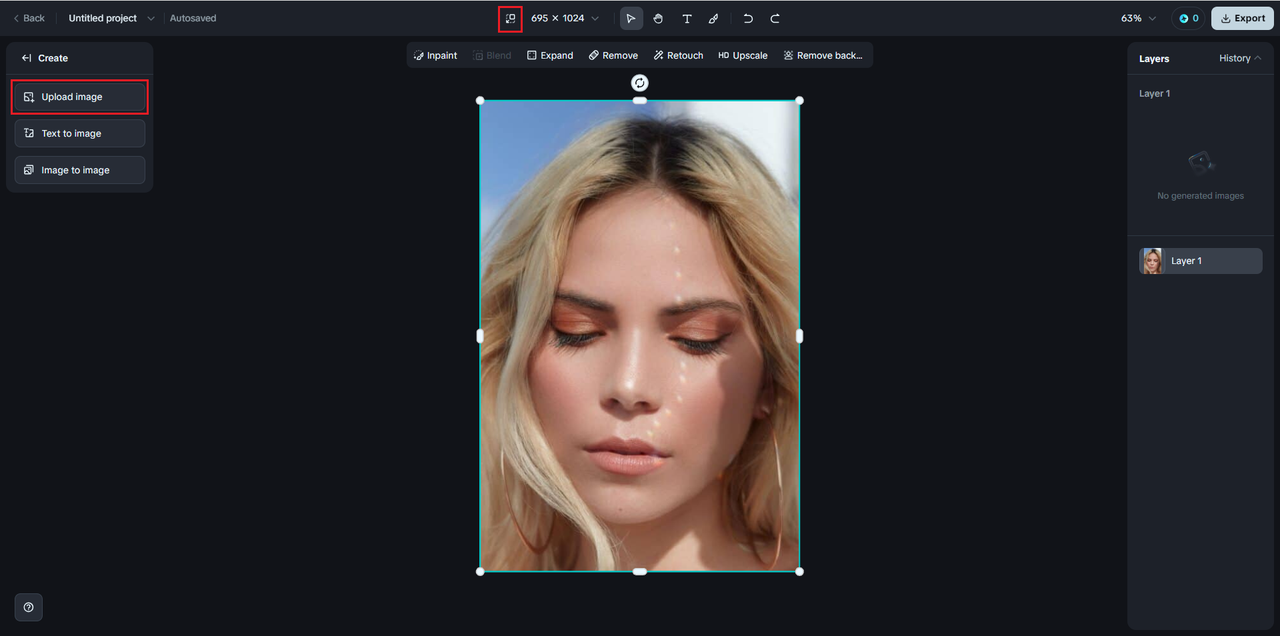
Task: Go back using the Back button
Action: coord(29,18)
